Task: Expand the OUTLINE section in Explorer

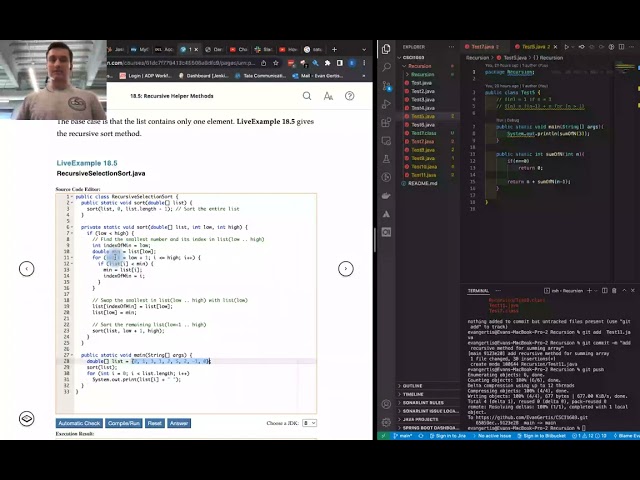Action: (427, 386)
